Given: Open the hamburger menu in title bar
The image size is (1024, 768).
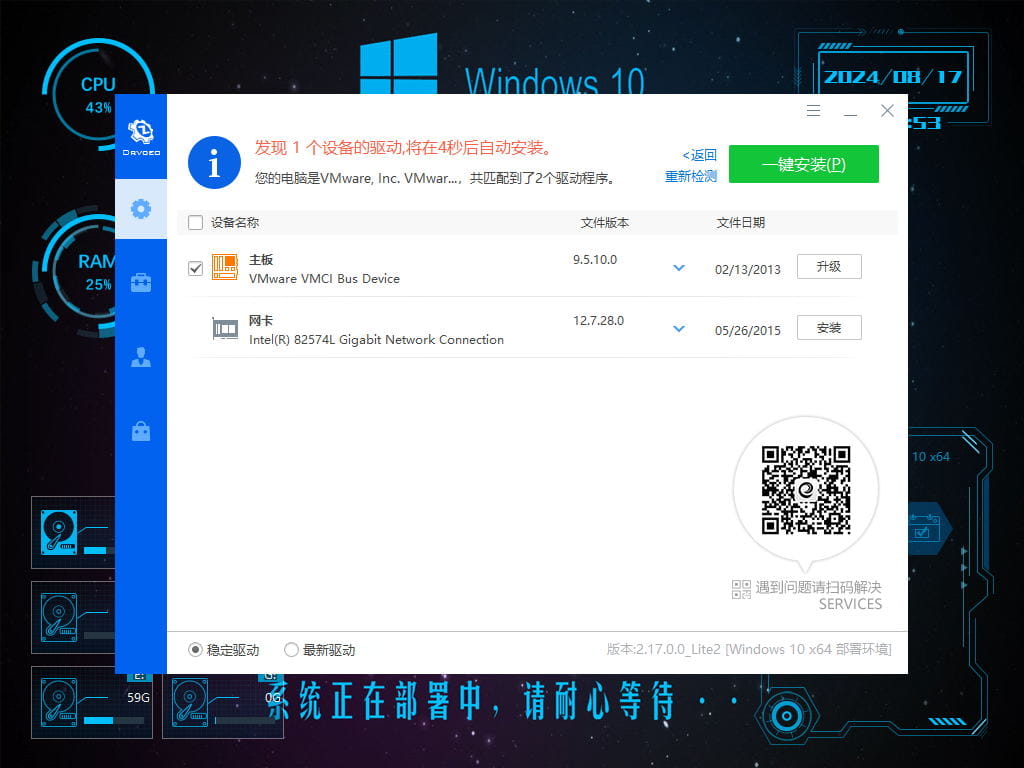Looking at the screenshot, I should click(813, 111).
